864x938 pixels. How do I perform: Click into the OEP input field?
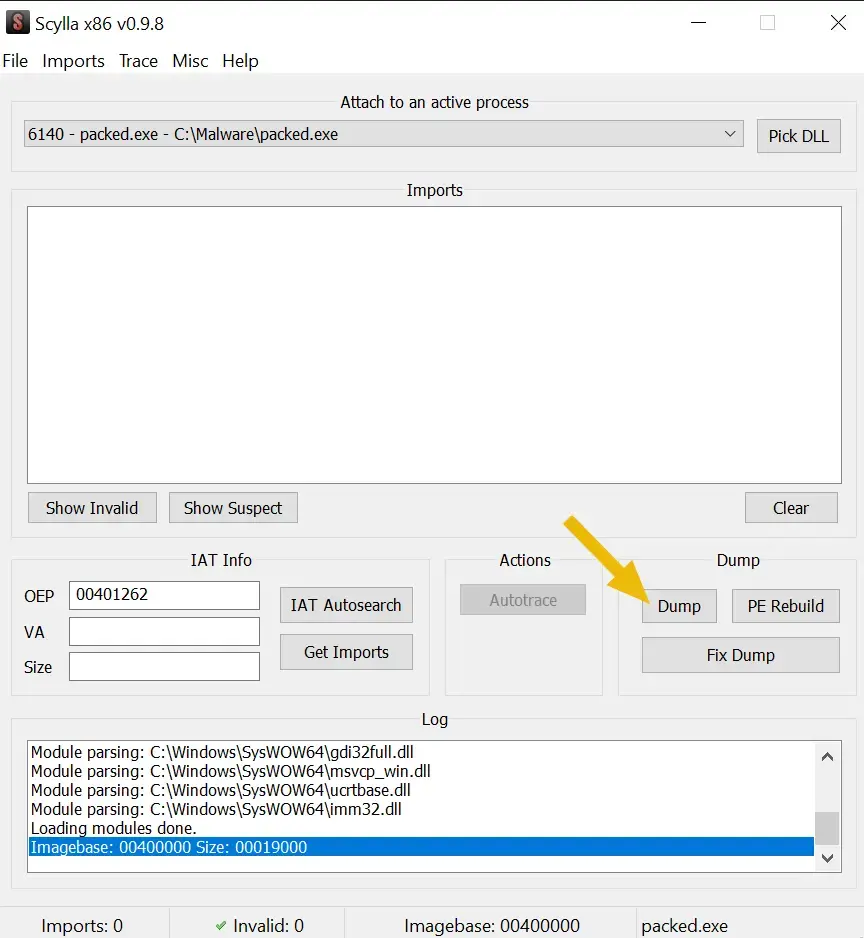click(x=164, y=595)
